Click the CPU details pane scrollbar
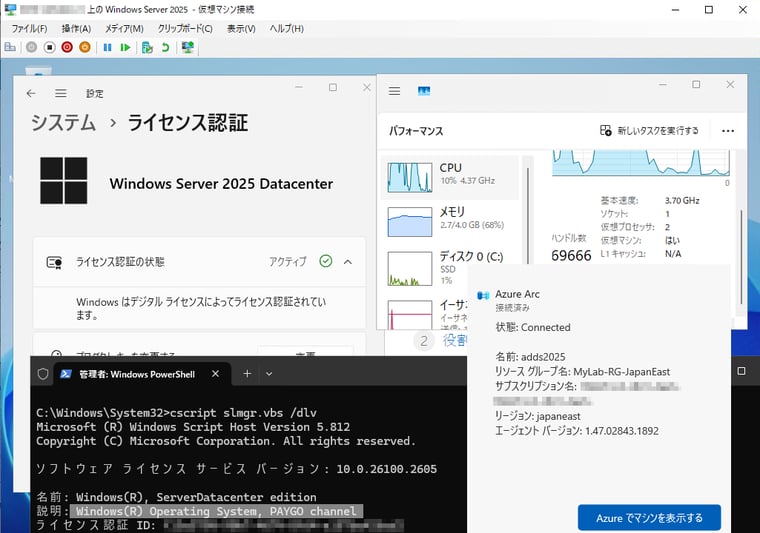Viewport: 760px width, 533px height. (741, 257)
